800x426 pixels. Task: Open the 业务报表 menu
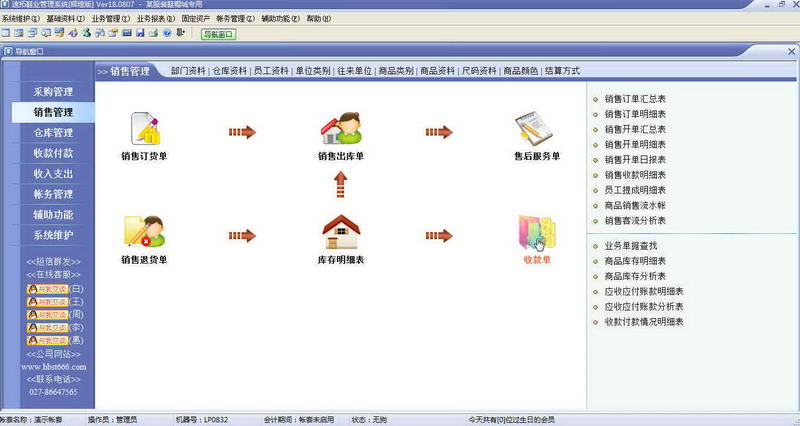click(x=156, y=18)
